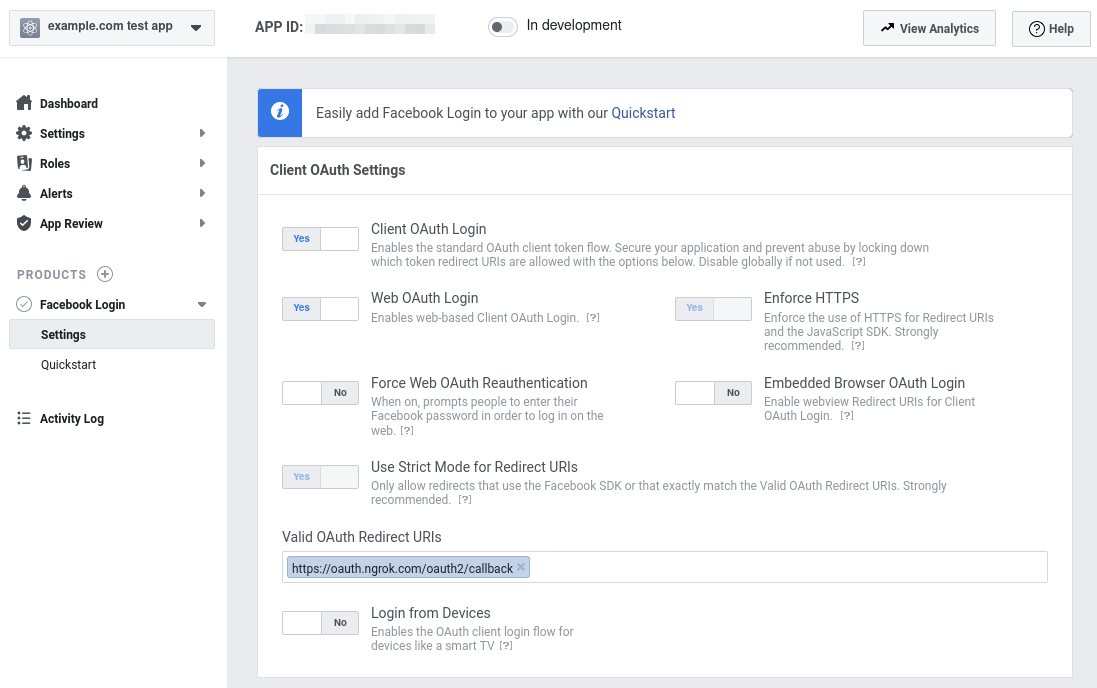Click the Dashboard house icon

(x=24, y=103)
